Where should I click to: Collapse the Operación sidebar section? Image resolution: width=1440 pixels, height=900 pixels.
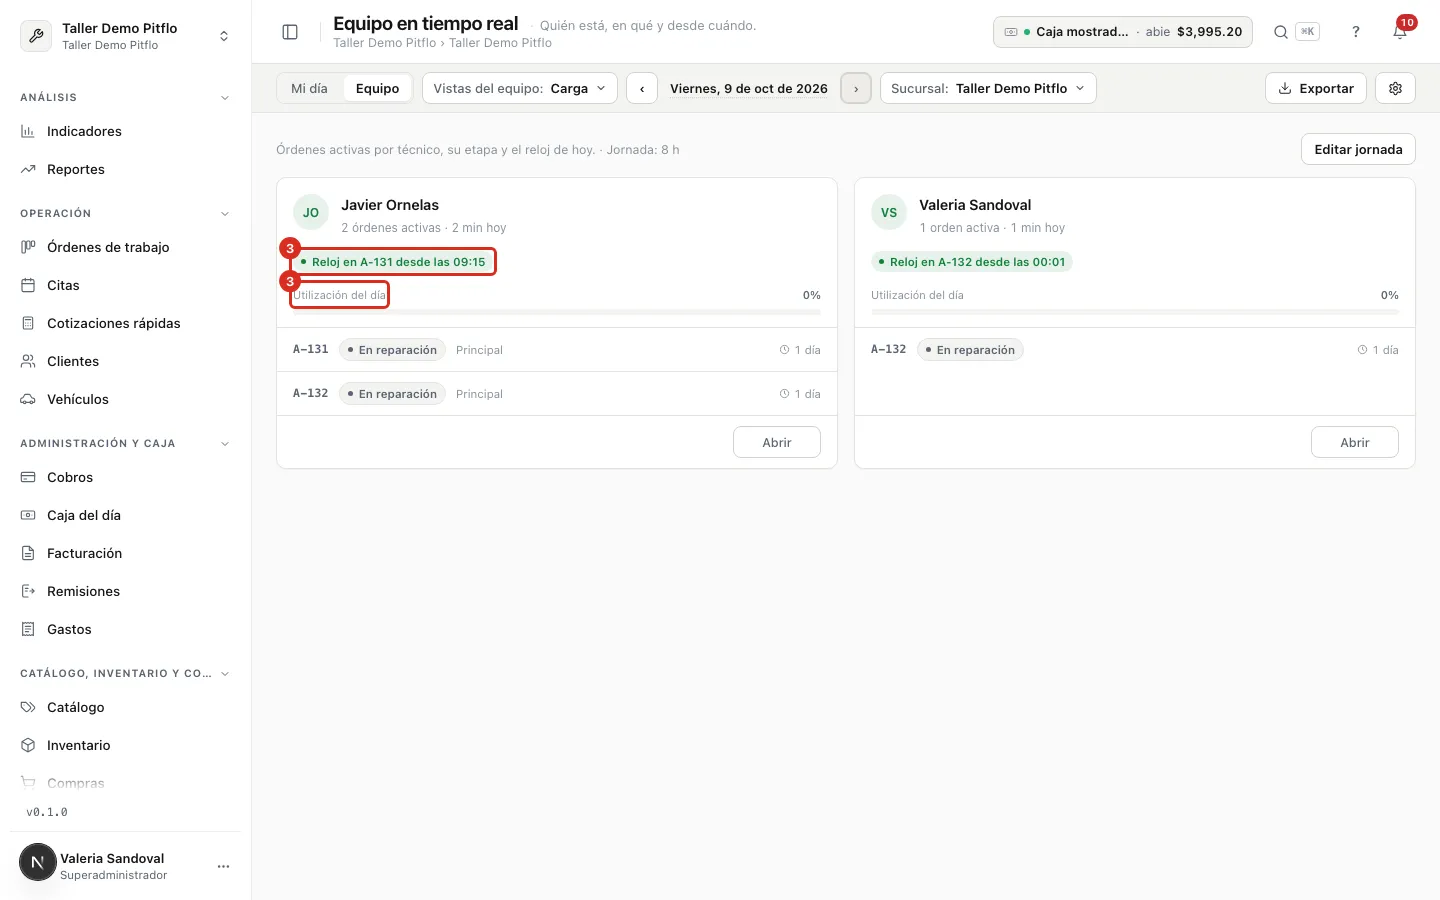pyautogui.click(x=225, y=214)
